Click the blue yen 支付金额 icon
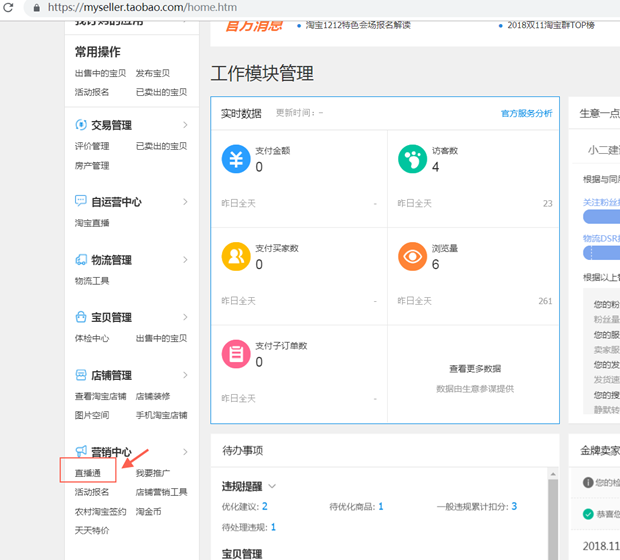 pyautogui.click(x=236, y=159)
